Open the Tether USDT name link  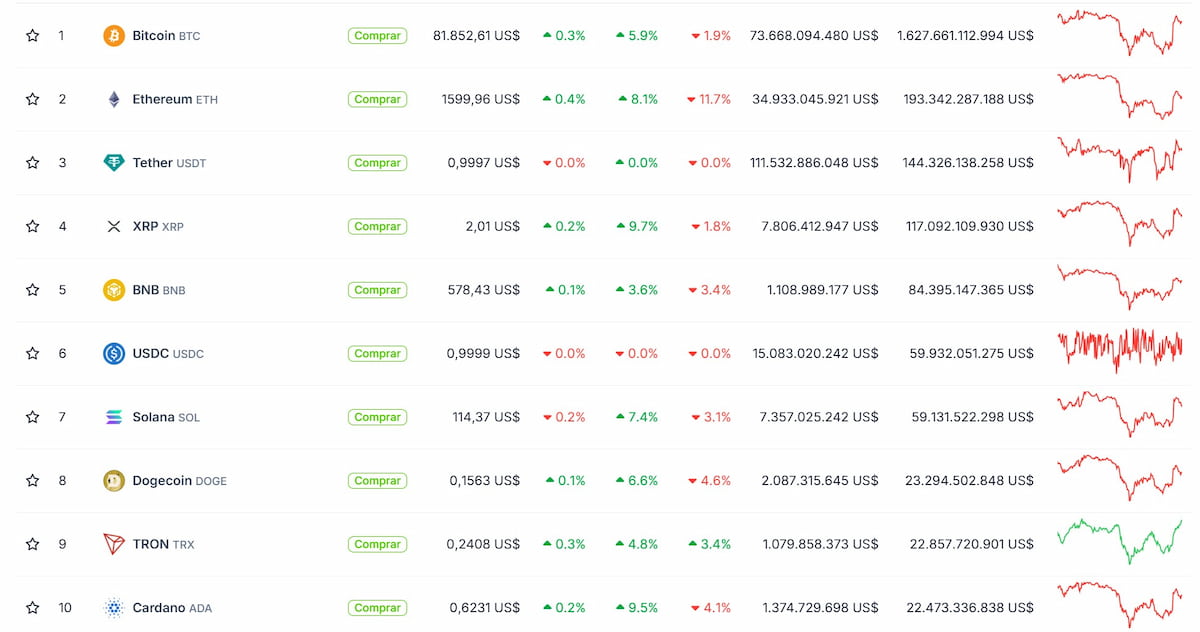(x=169, y=163)
